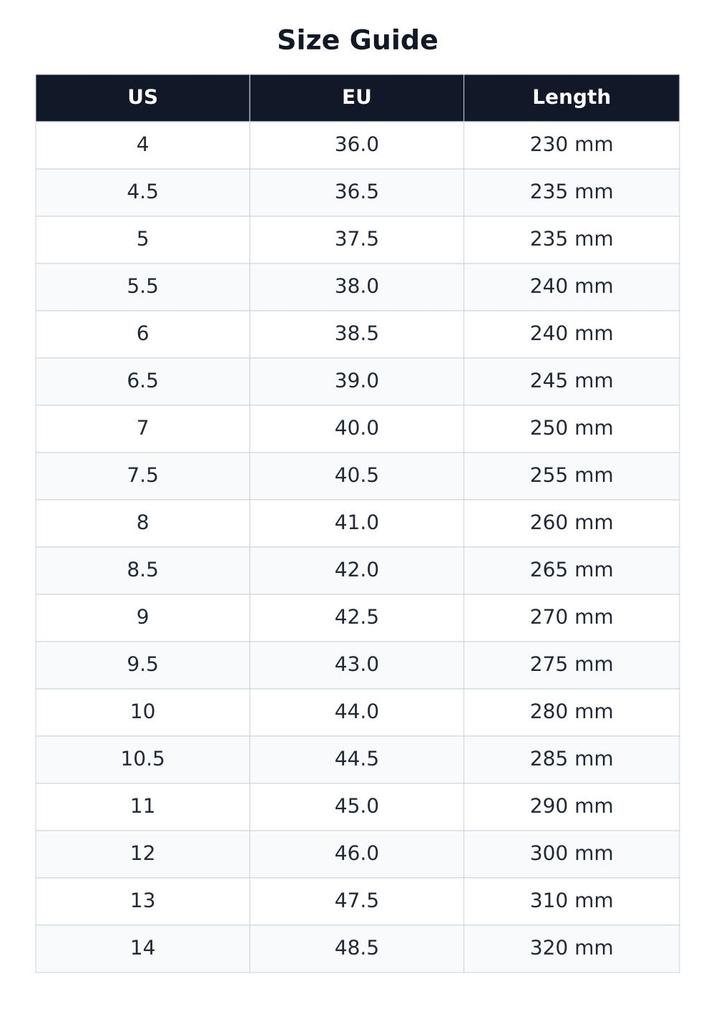The image size is (716, 1024).
Task: Click the US column header
Action: click(x=142, y=97)
